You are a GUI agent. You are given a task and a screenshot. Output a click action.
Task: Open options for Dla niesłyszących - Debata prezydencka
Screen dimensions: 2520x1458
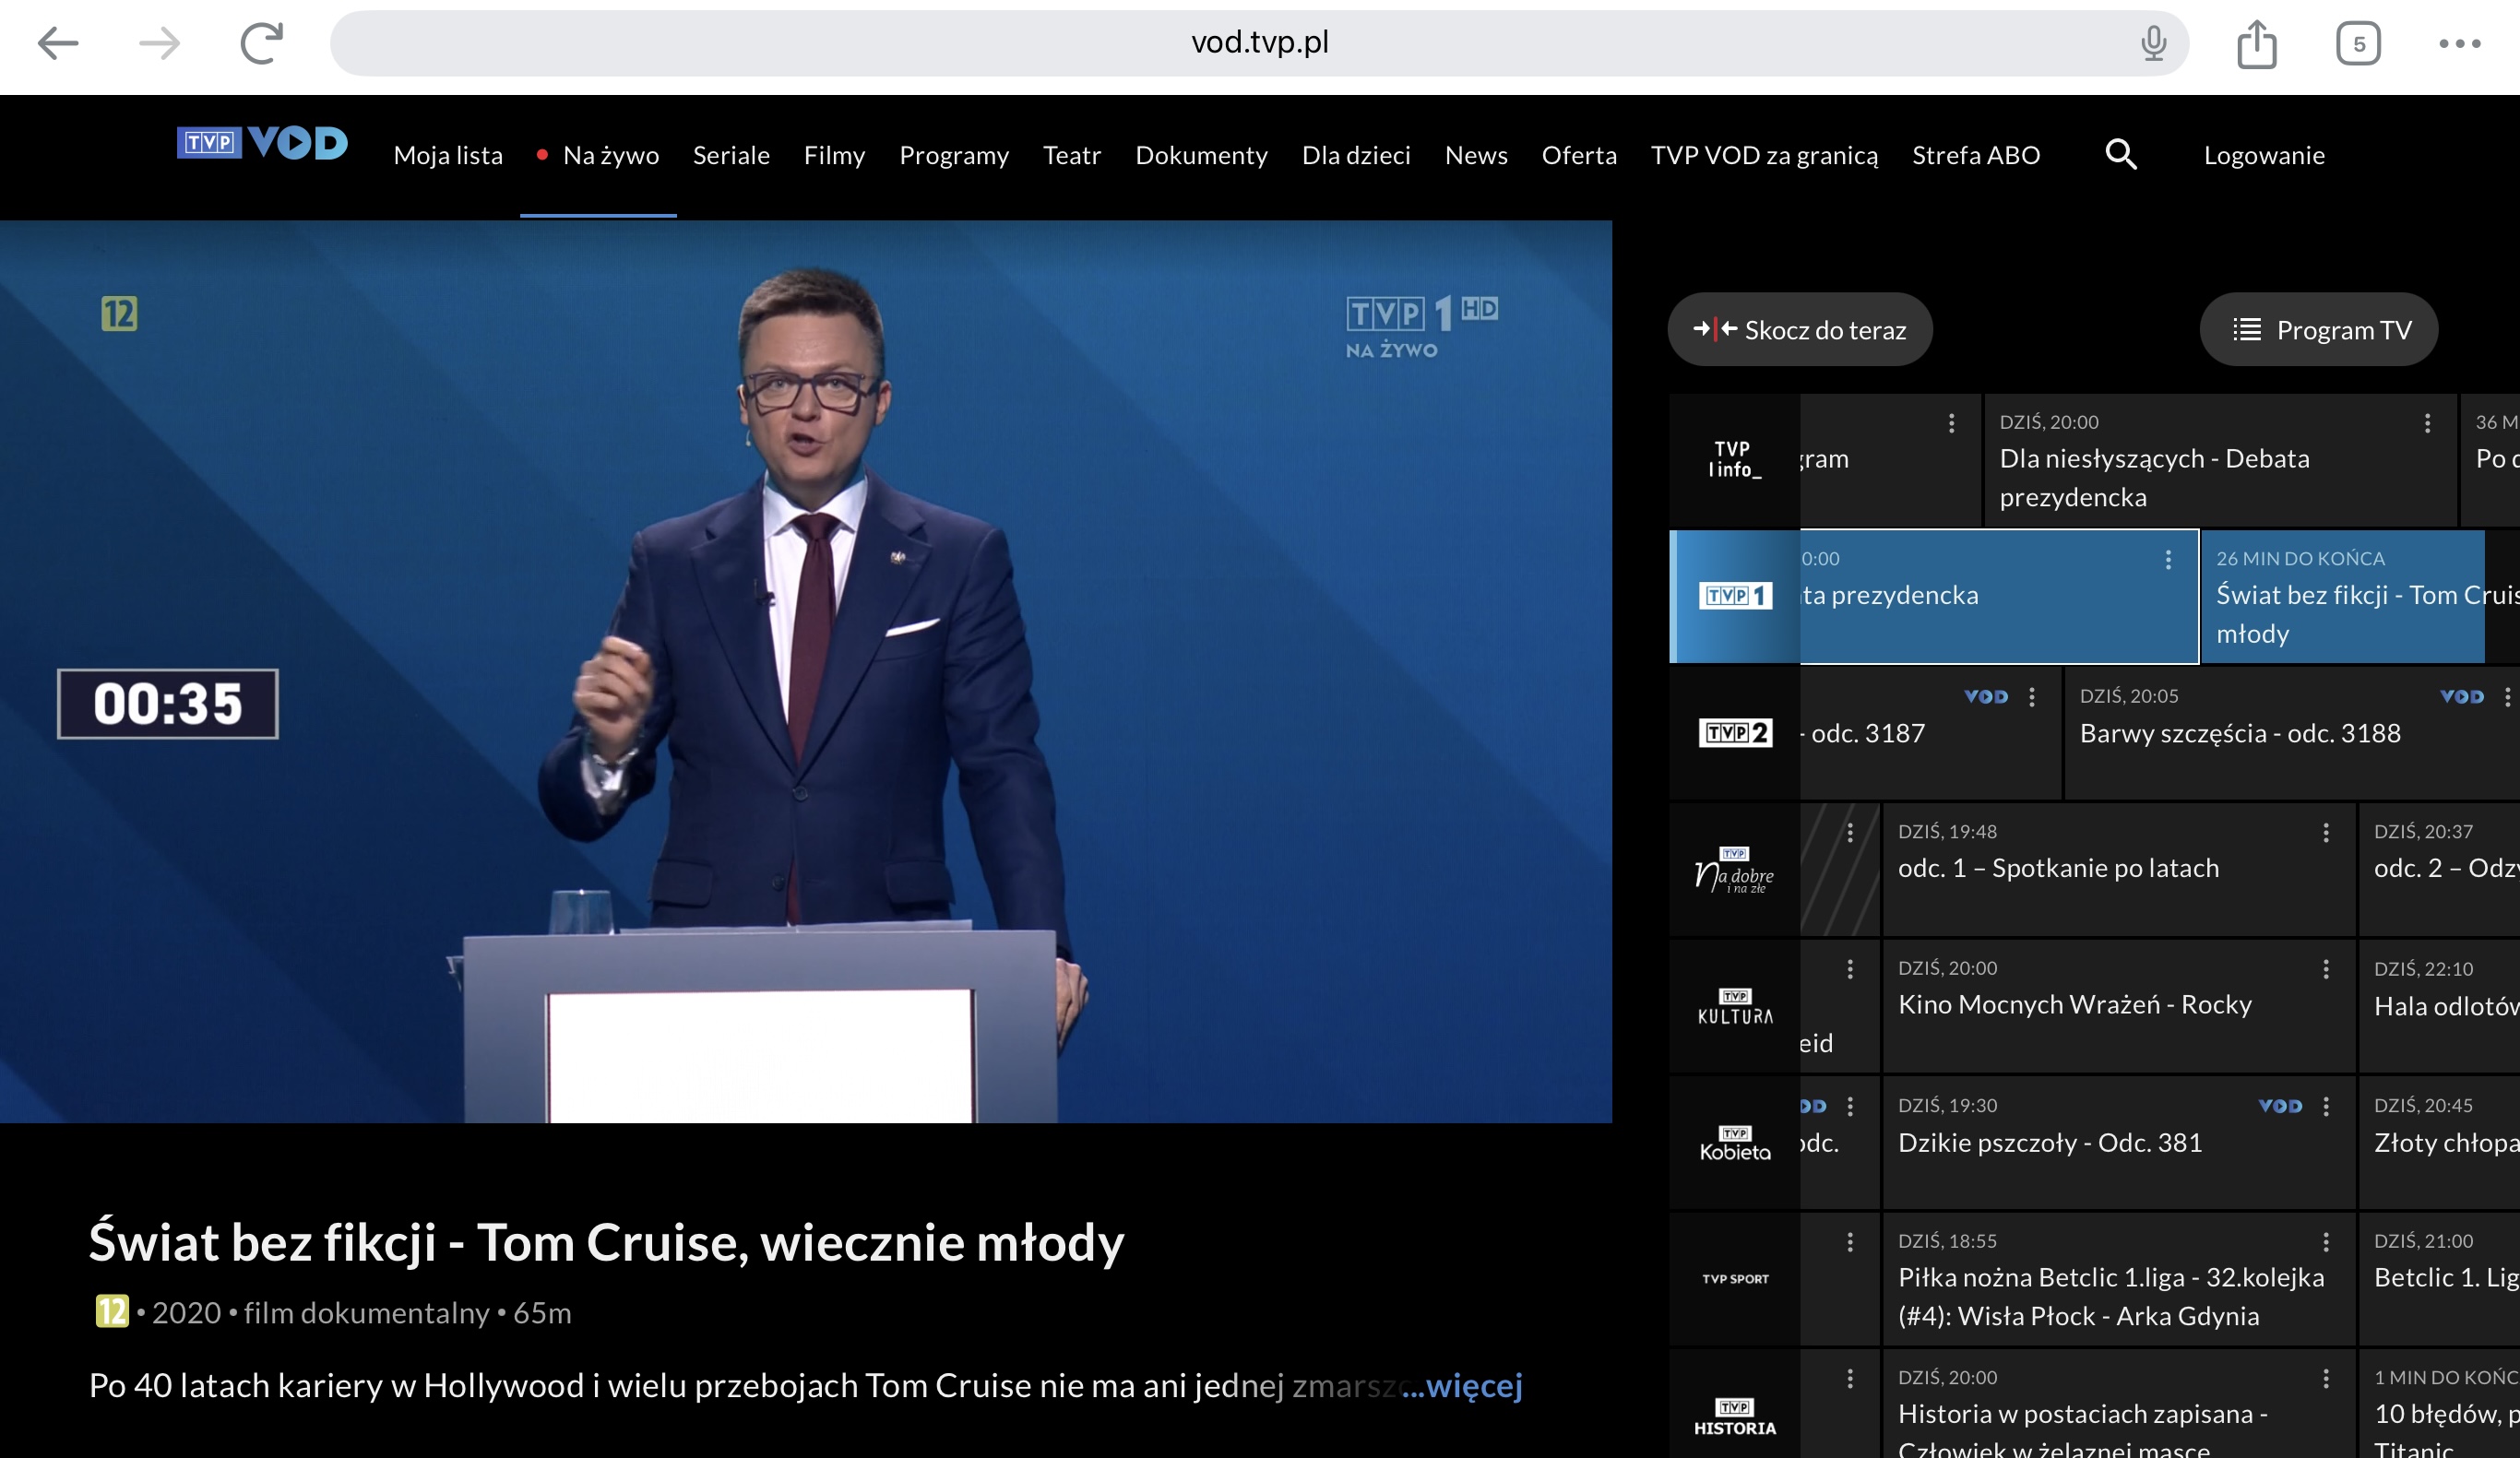tap(2427, 423)
